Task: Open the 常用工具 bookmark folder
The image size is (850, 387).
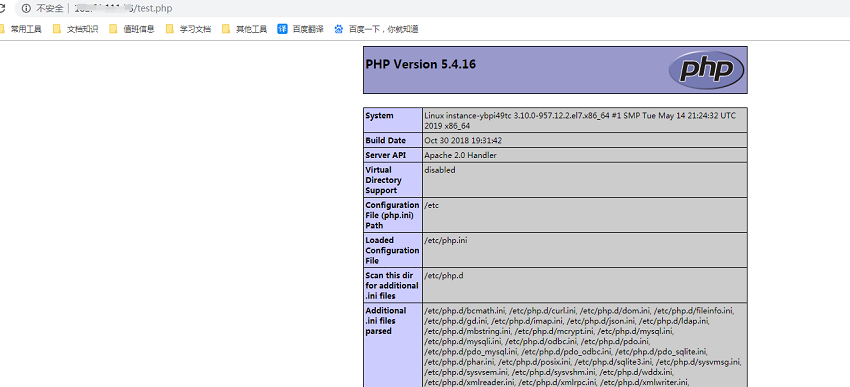Action: (x=22, y=29)
